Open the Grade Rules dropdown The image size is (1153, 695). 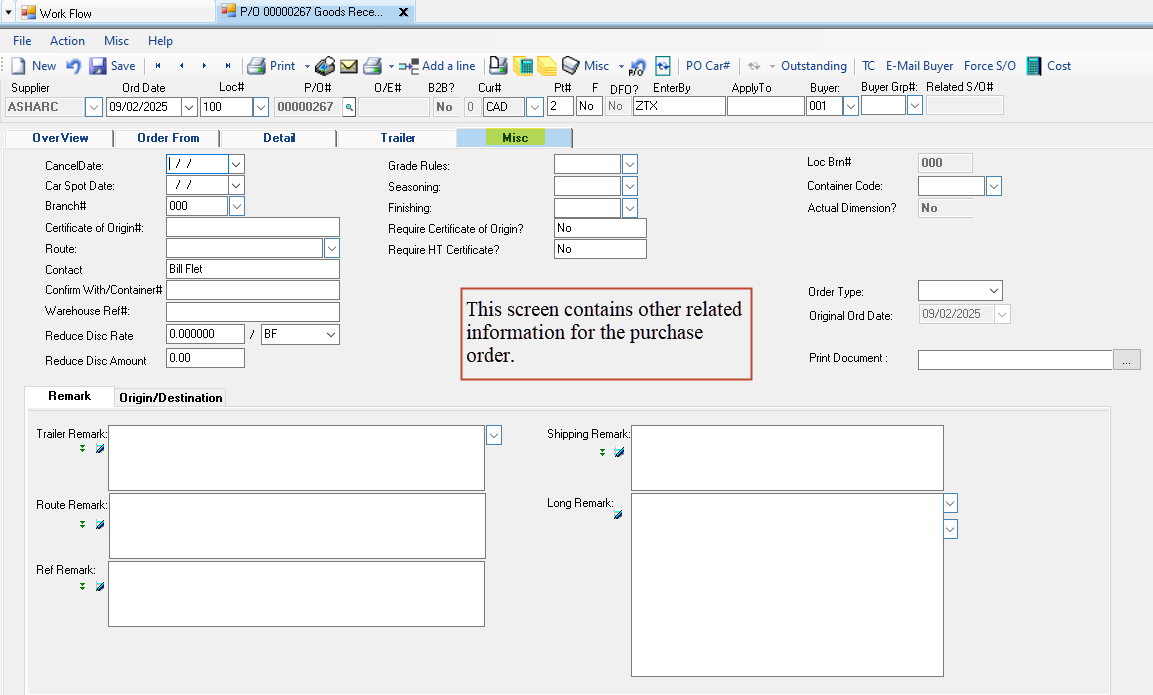[630, 164]
